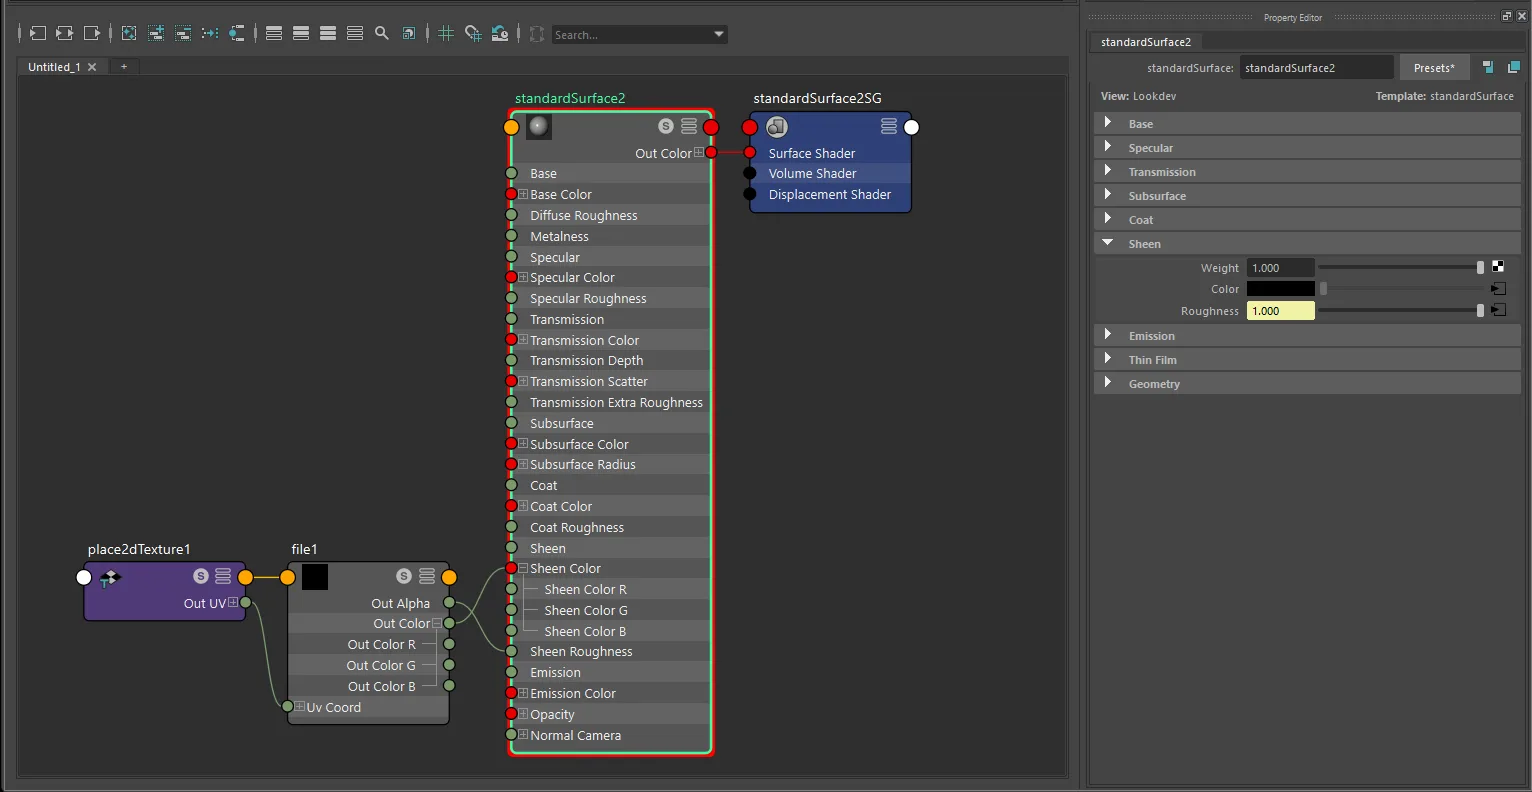Click the standardSurface name input field
1532x792 pixels.
click(1316, 67)
